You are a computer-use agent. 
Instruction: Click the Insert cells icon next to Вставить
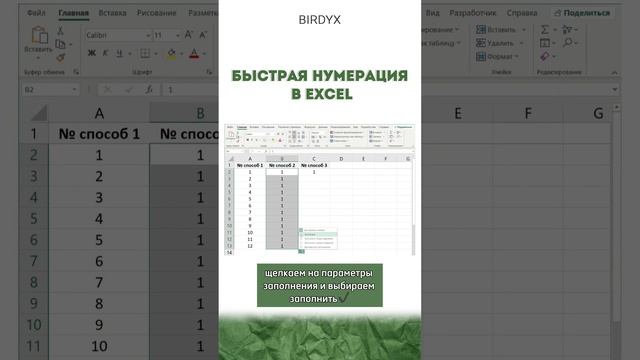tap(481, 29)
